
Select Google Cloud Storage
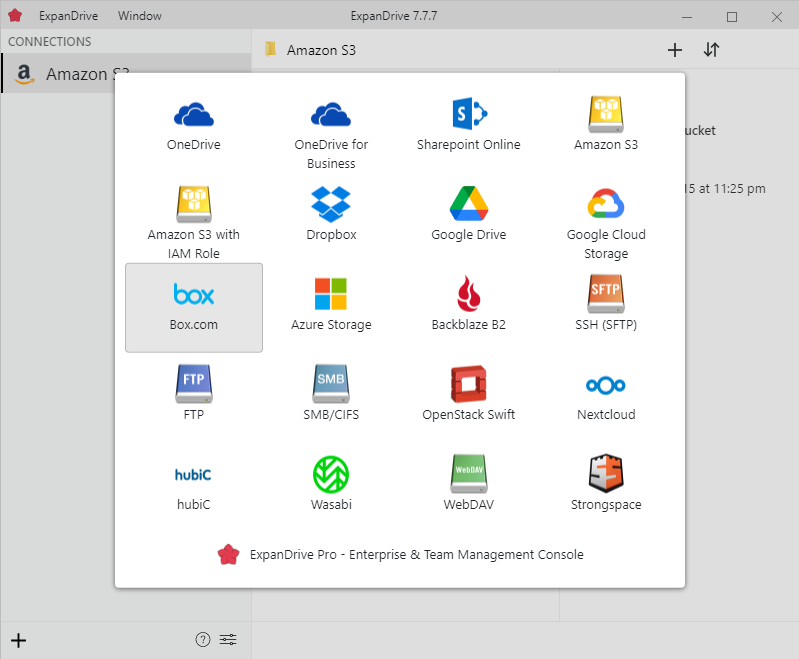606,204
